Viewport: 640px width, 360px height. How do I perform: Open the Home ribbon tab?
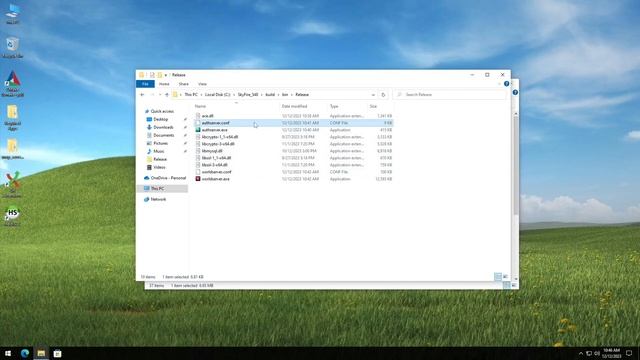click(x=164, y=84)
